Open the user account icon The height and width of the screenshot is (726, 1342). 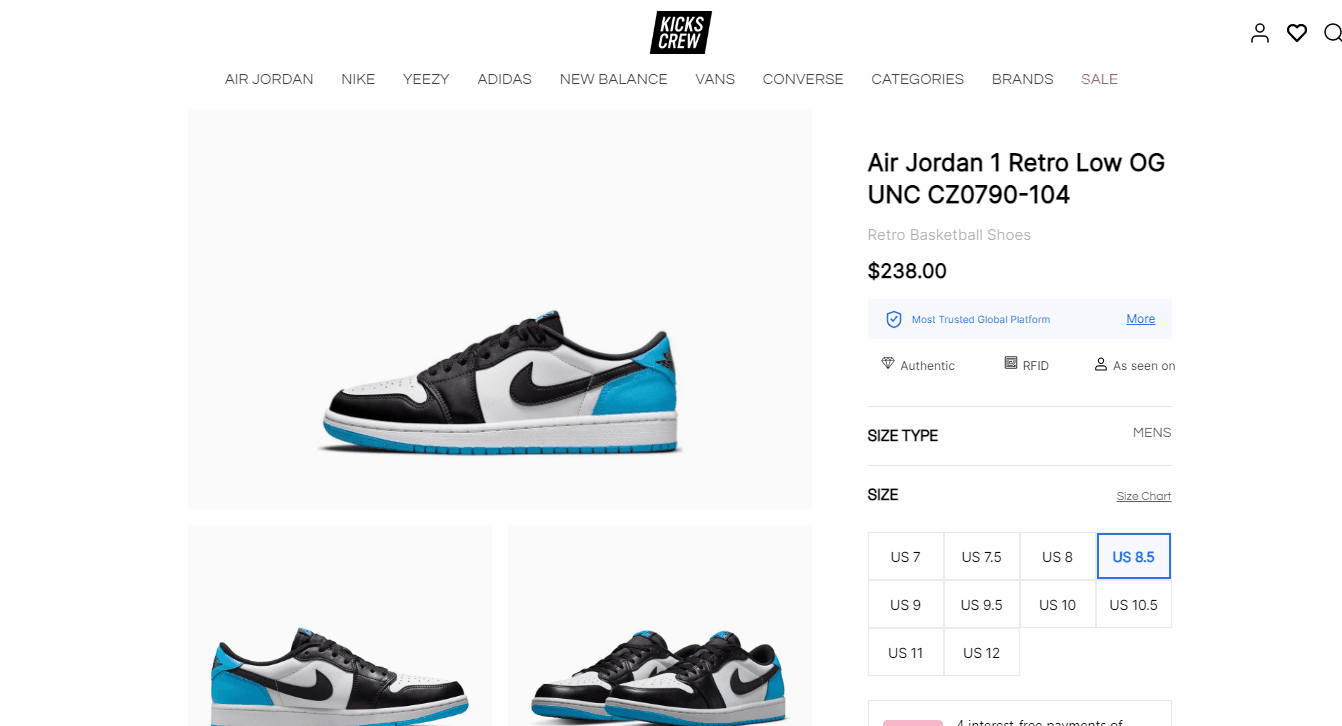point(1260,33)
